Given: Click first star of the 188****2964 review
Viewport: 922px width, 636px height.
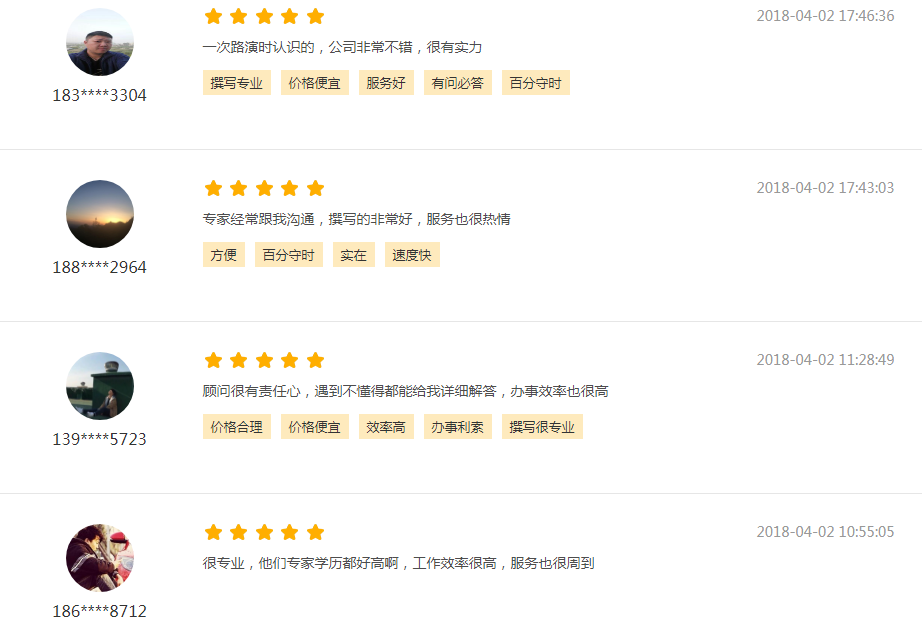Looking at the screenshot, I should (x=213, y=188).
